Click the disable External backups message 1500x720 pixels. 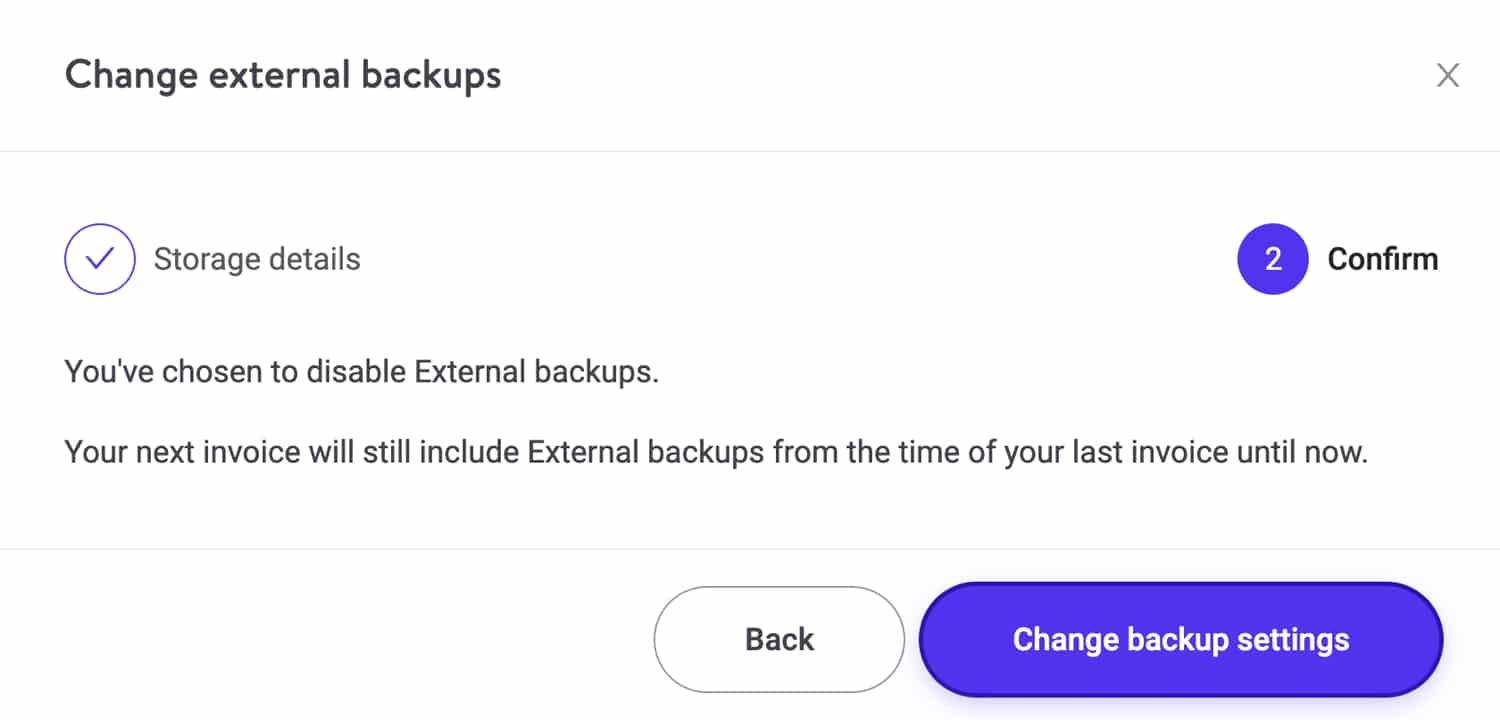(362, 372)
